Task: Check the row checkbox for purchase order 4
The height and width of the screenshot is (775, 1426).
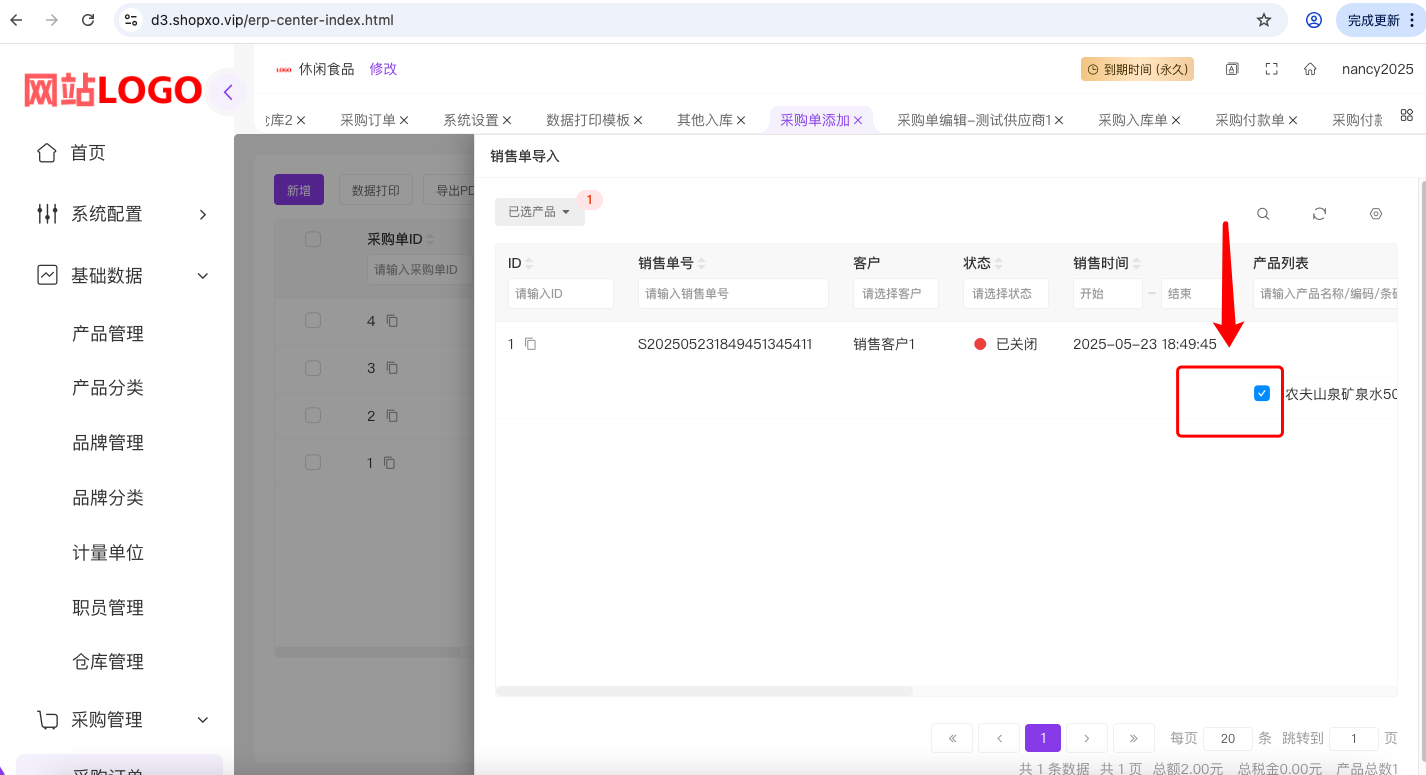Action: [313, 320]
